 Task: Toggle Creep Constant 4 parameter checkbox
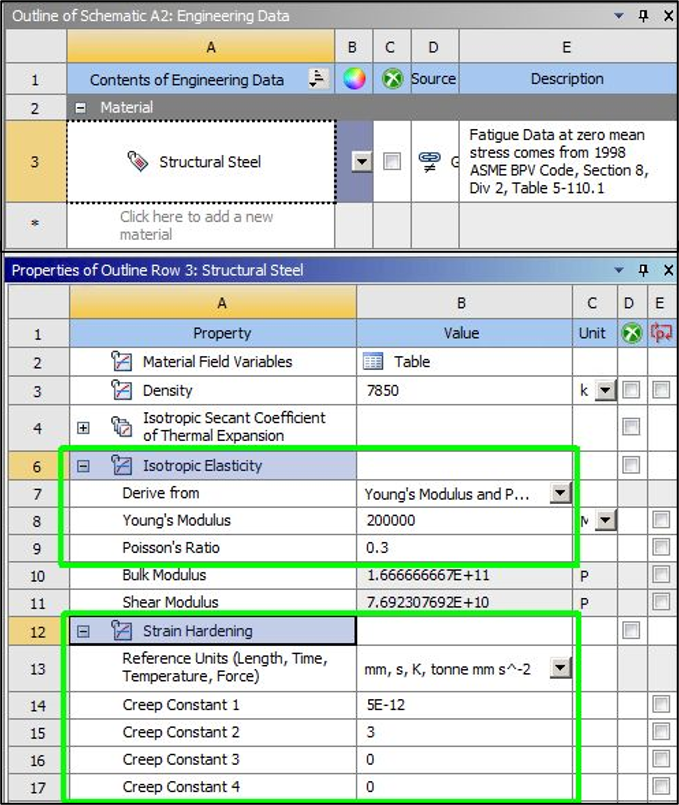click(x=661, y=786)
